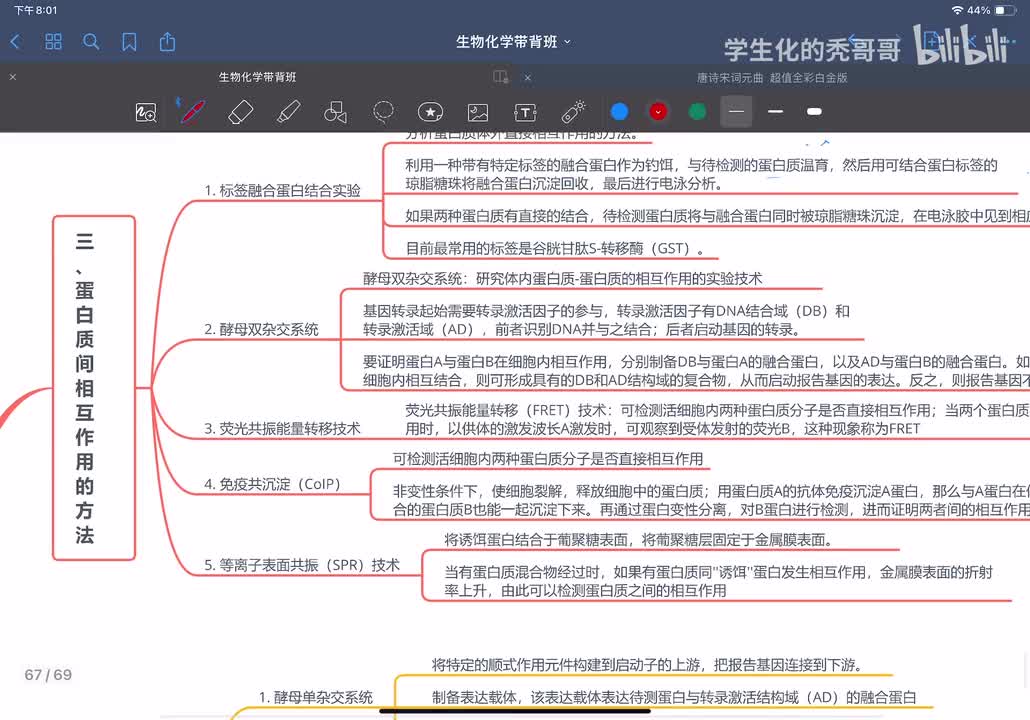1030x720 pixels.
Task: Tap the share export icon
Action: tap(168, 41)
